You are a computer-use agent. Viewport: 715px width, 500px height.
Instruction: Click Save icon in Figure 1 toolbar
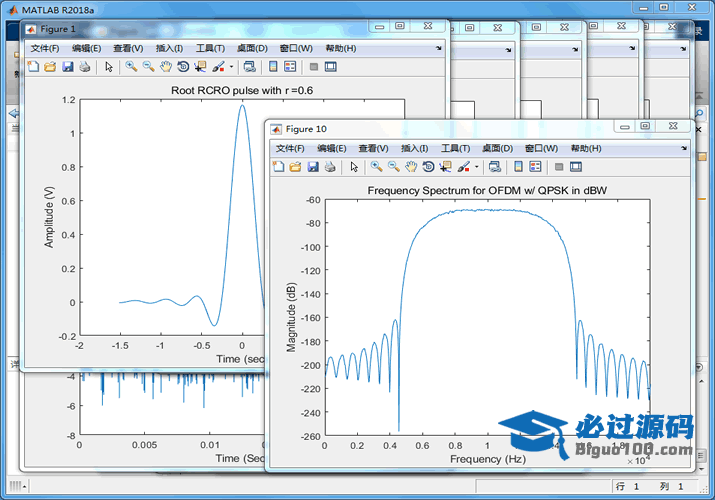coord(67,67)
